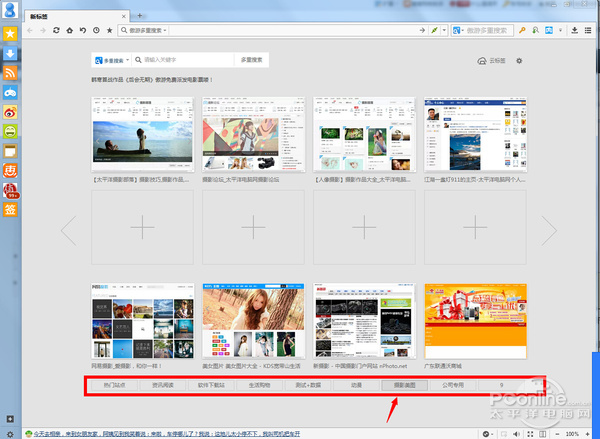Screen dimensions: 600x439
Task: Reload the page with the refresh button
Action: point(56,30)
